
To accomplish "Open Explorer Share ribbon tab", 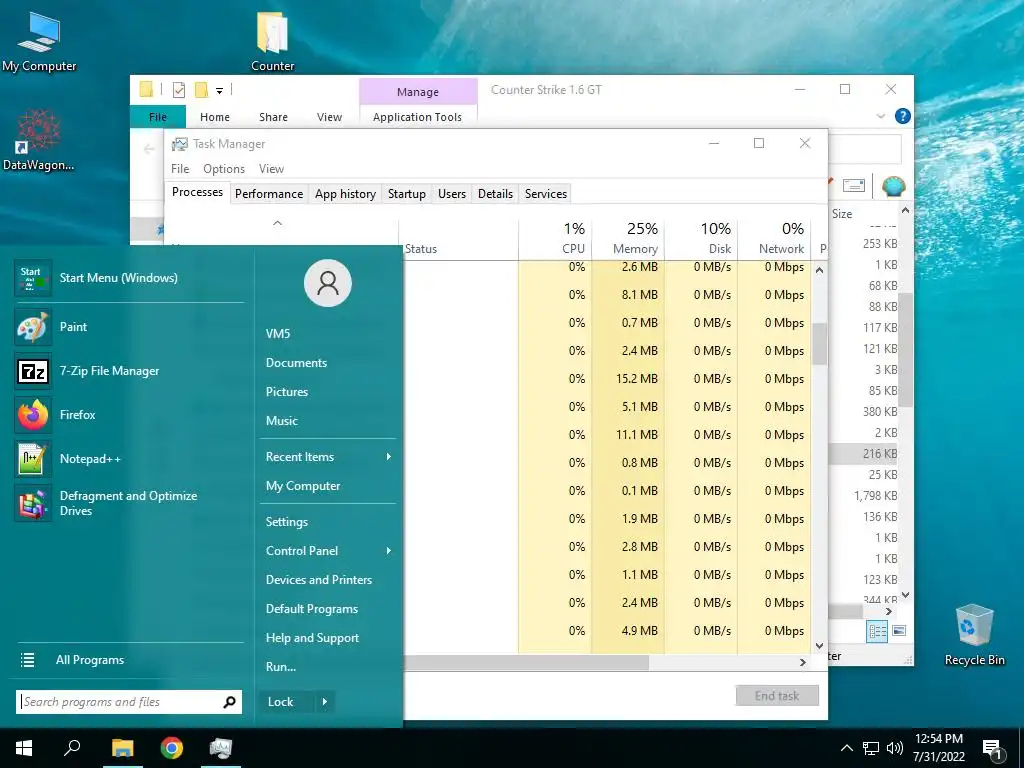I will 273,117.
